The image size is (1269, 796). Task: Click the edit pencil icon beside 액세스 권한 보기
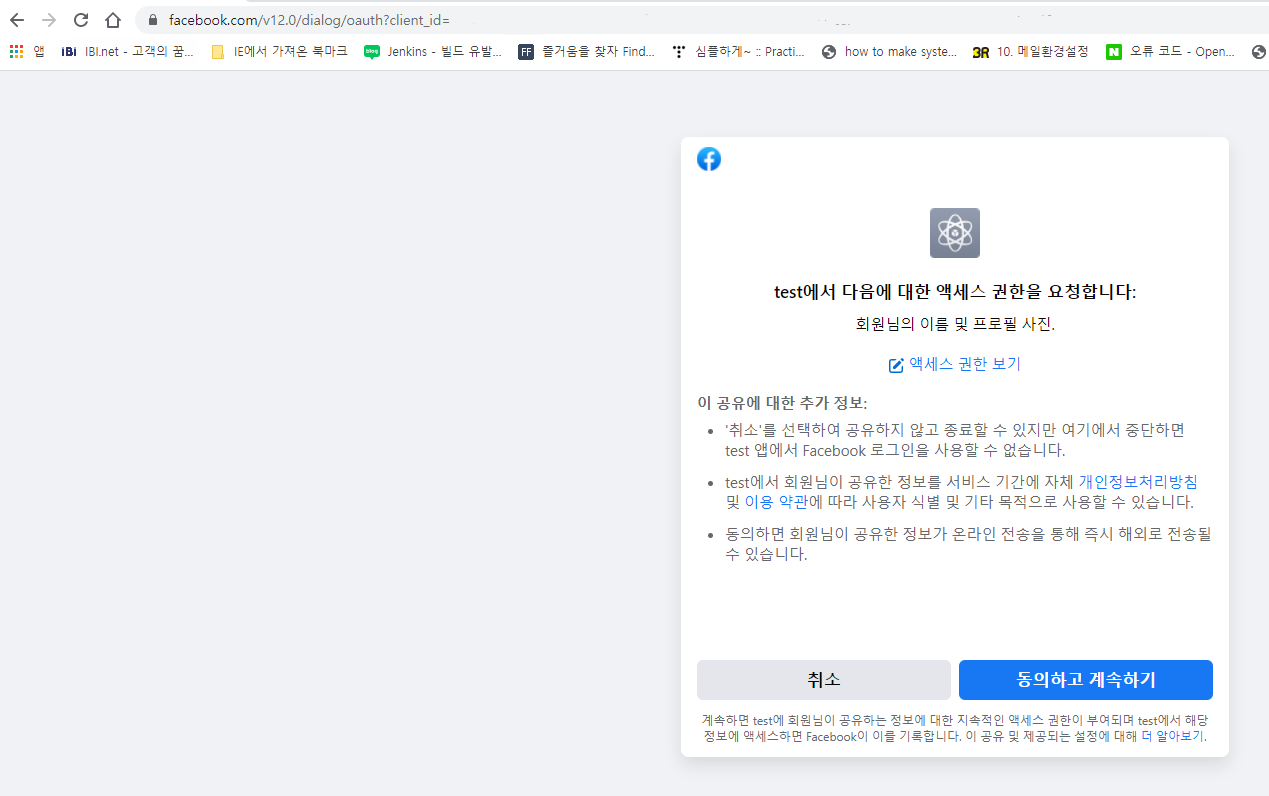coord(896,365)
